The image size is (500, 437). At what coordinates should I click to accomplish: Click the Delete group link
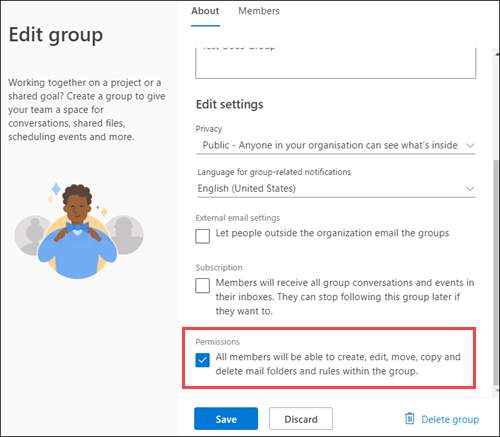pyautogui.click(x=450, y=419)
